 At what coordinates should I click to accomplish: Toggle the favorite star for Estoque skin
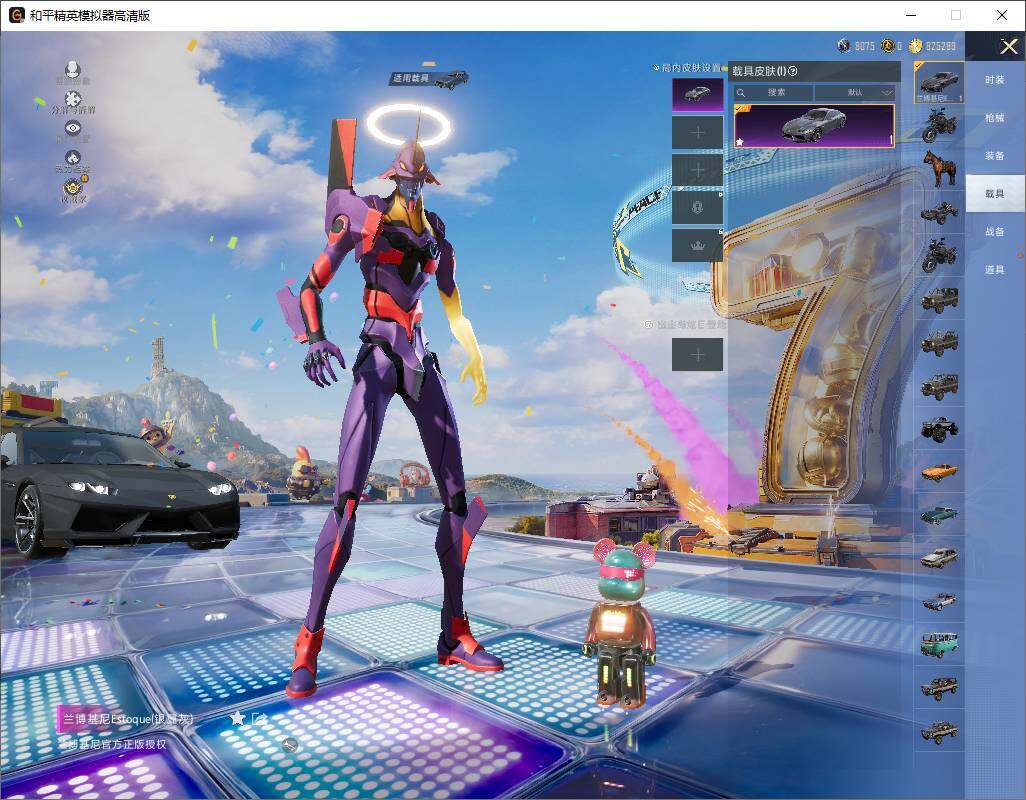tap(237, 718)
